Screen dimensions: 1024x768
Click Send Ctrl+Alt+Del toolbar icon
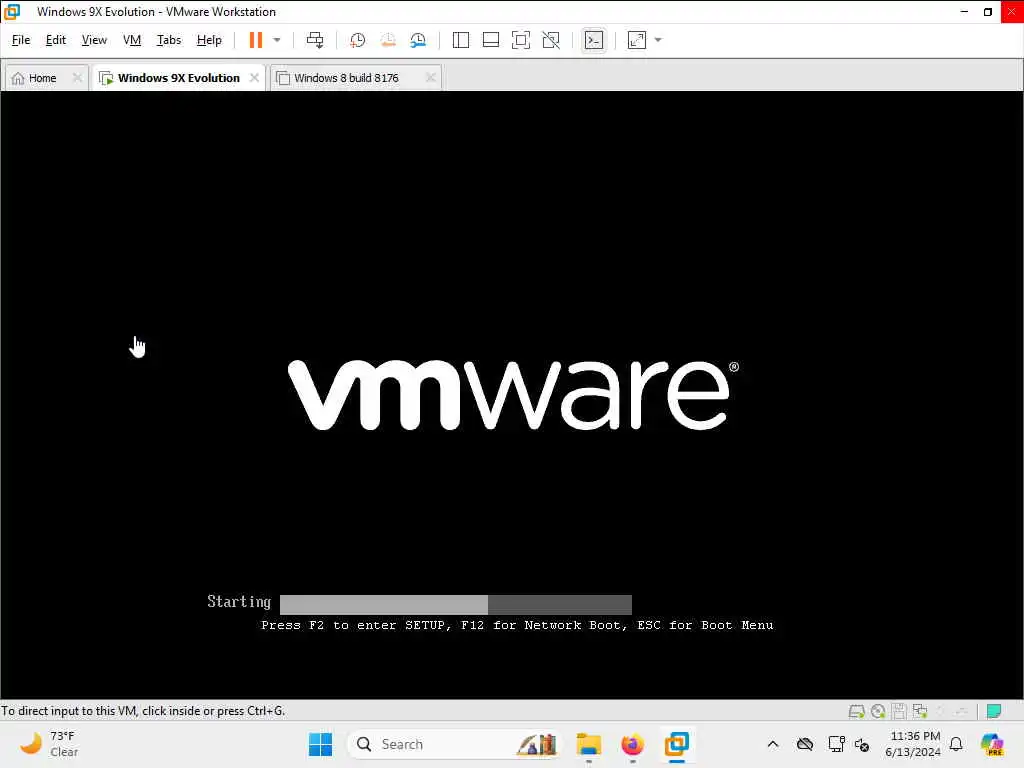(315, 40)
